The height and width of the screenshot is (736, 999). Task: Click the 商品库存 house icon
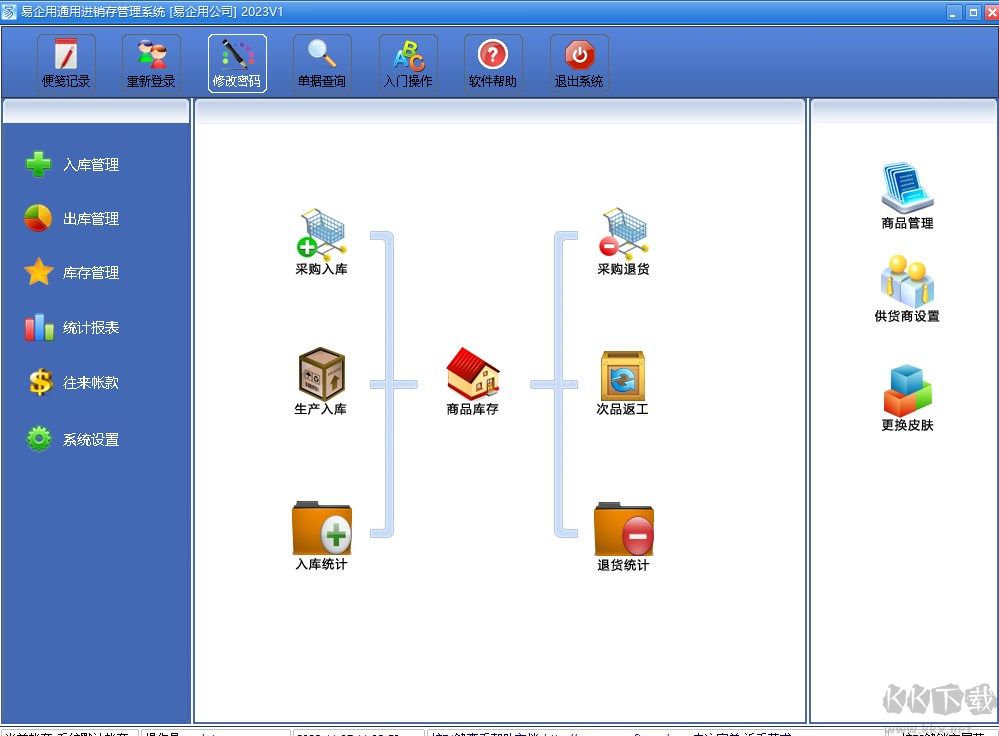pos(472,382)
